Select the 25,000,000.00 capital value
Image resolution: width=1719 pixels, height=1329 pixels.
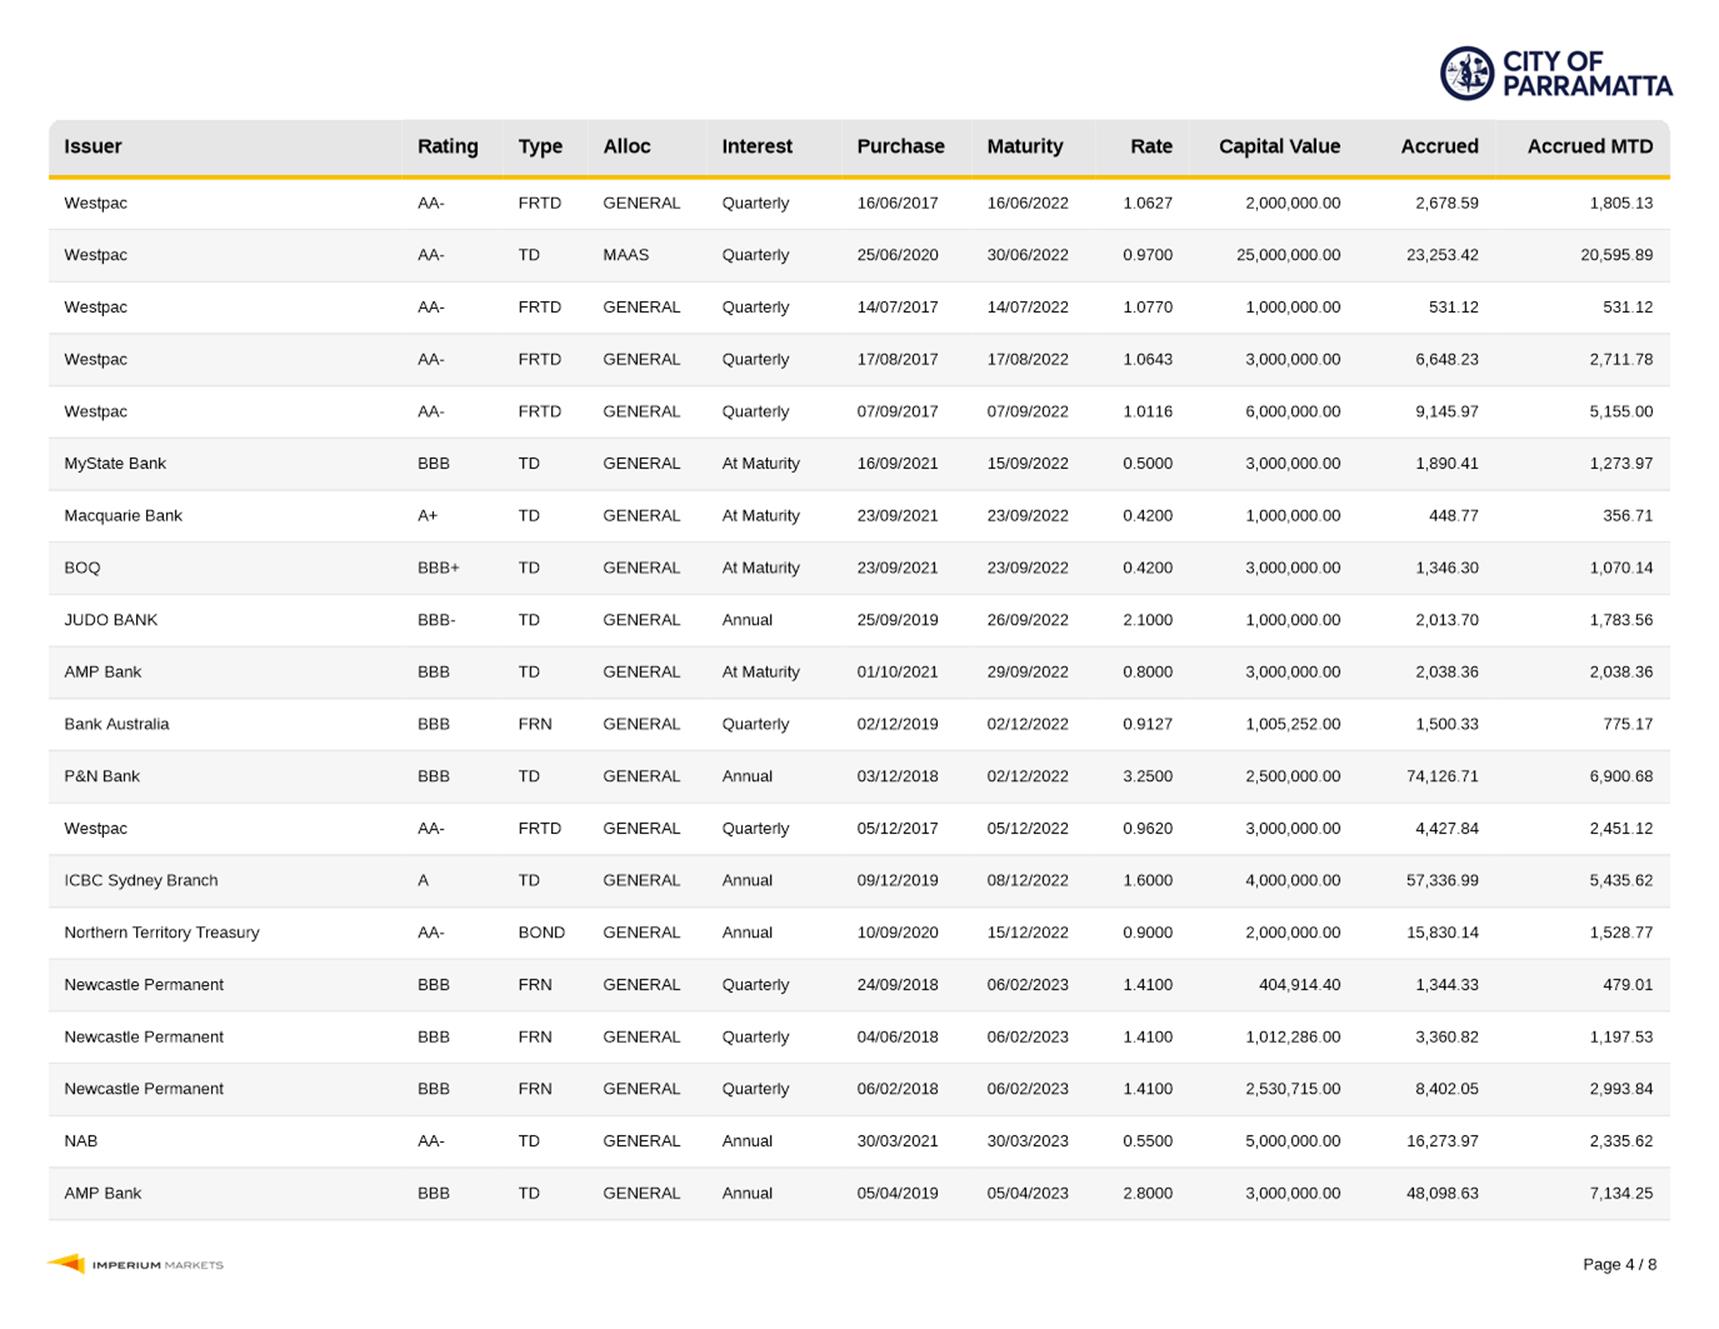click(1288, 255)
